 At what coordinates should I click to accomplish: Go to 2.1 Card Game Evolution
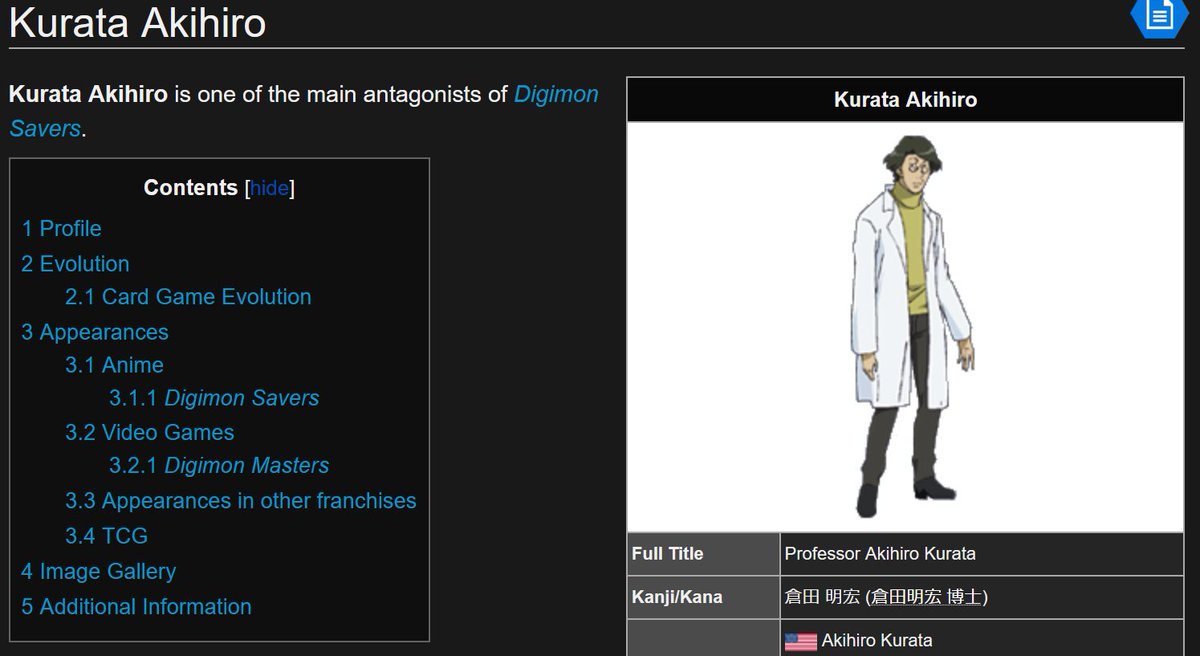tap(188, 297)
